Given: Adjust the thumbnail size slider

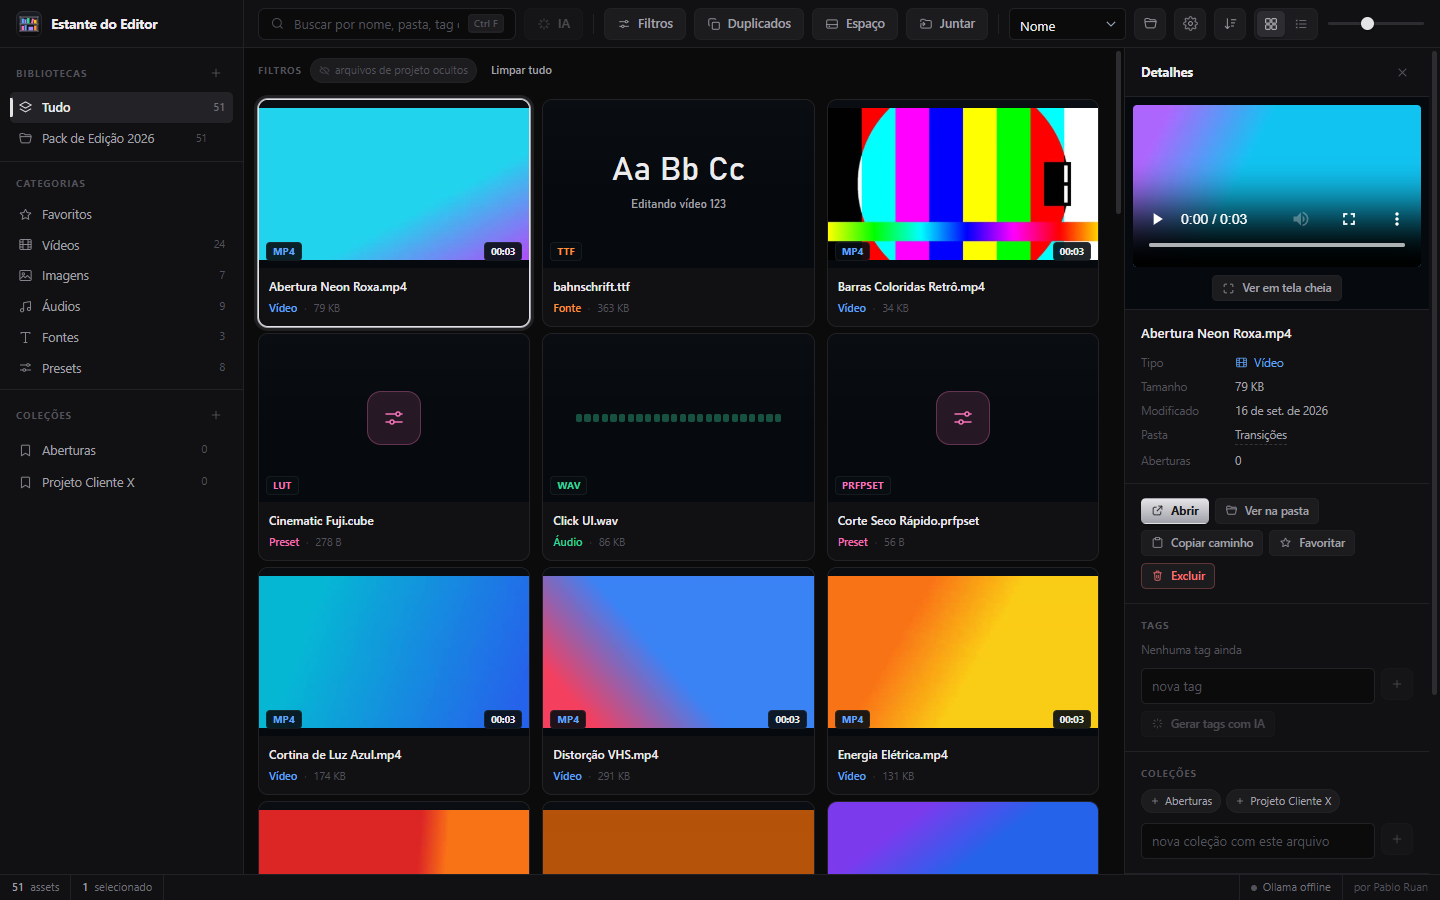Looking at the screenshot, I should (x=1376, y=24).
